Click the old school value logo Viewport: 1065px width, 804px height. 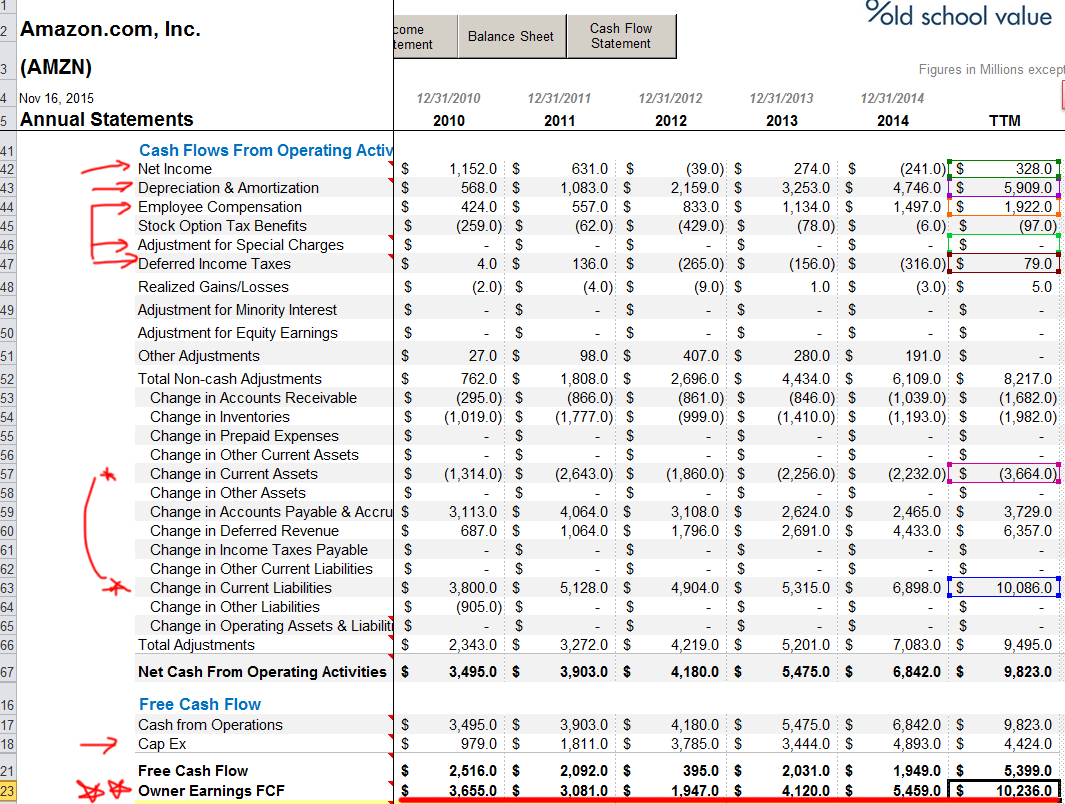[x=958, y=16]
